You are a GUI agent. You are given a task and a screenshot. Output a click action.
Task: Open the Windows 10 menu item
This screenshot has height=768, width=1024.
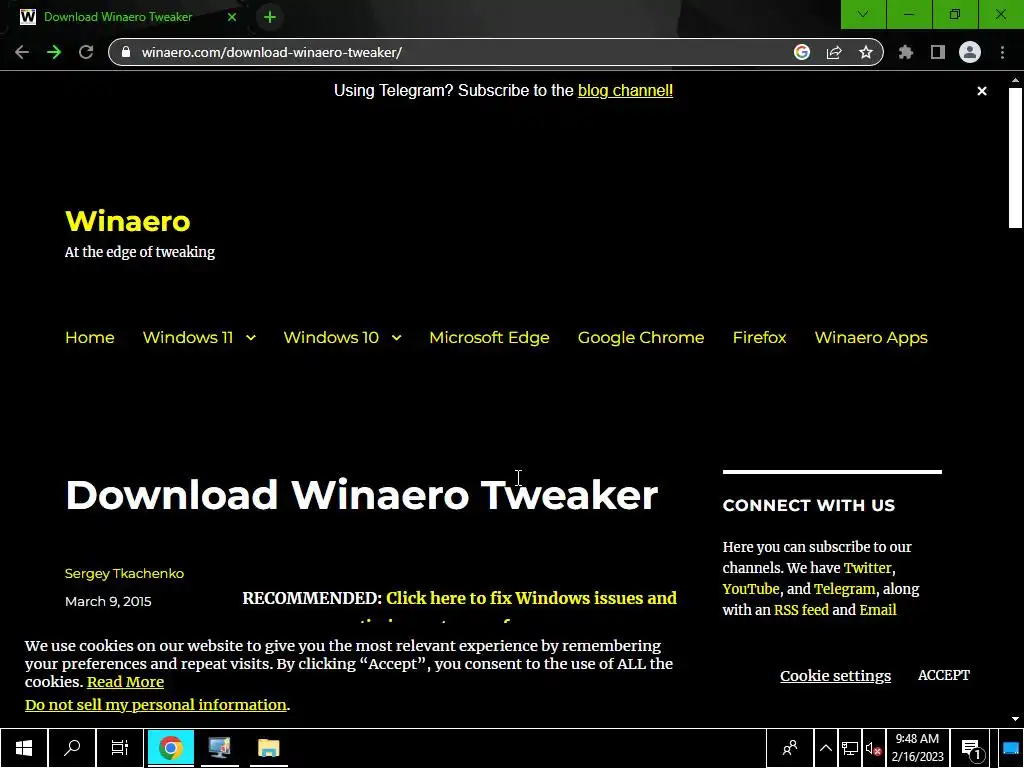[331, 338]
